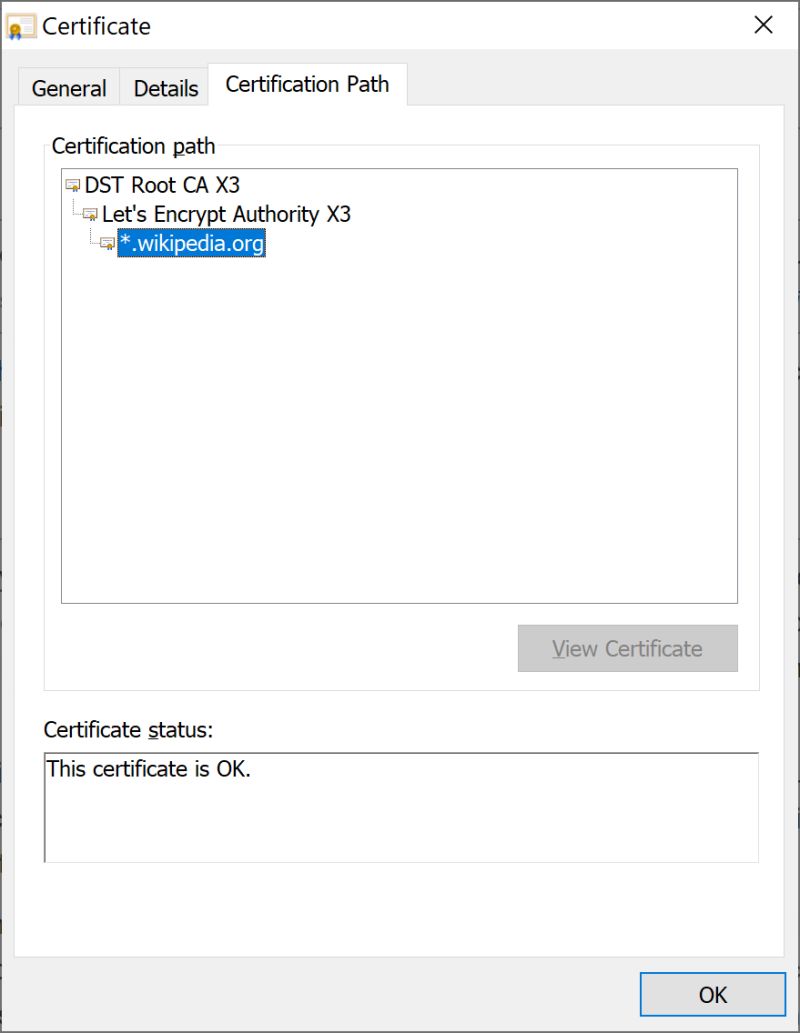Select the *.wikipedia.org entry
This screenshot has width=800, height=1033.
[192, 243]
